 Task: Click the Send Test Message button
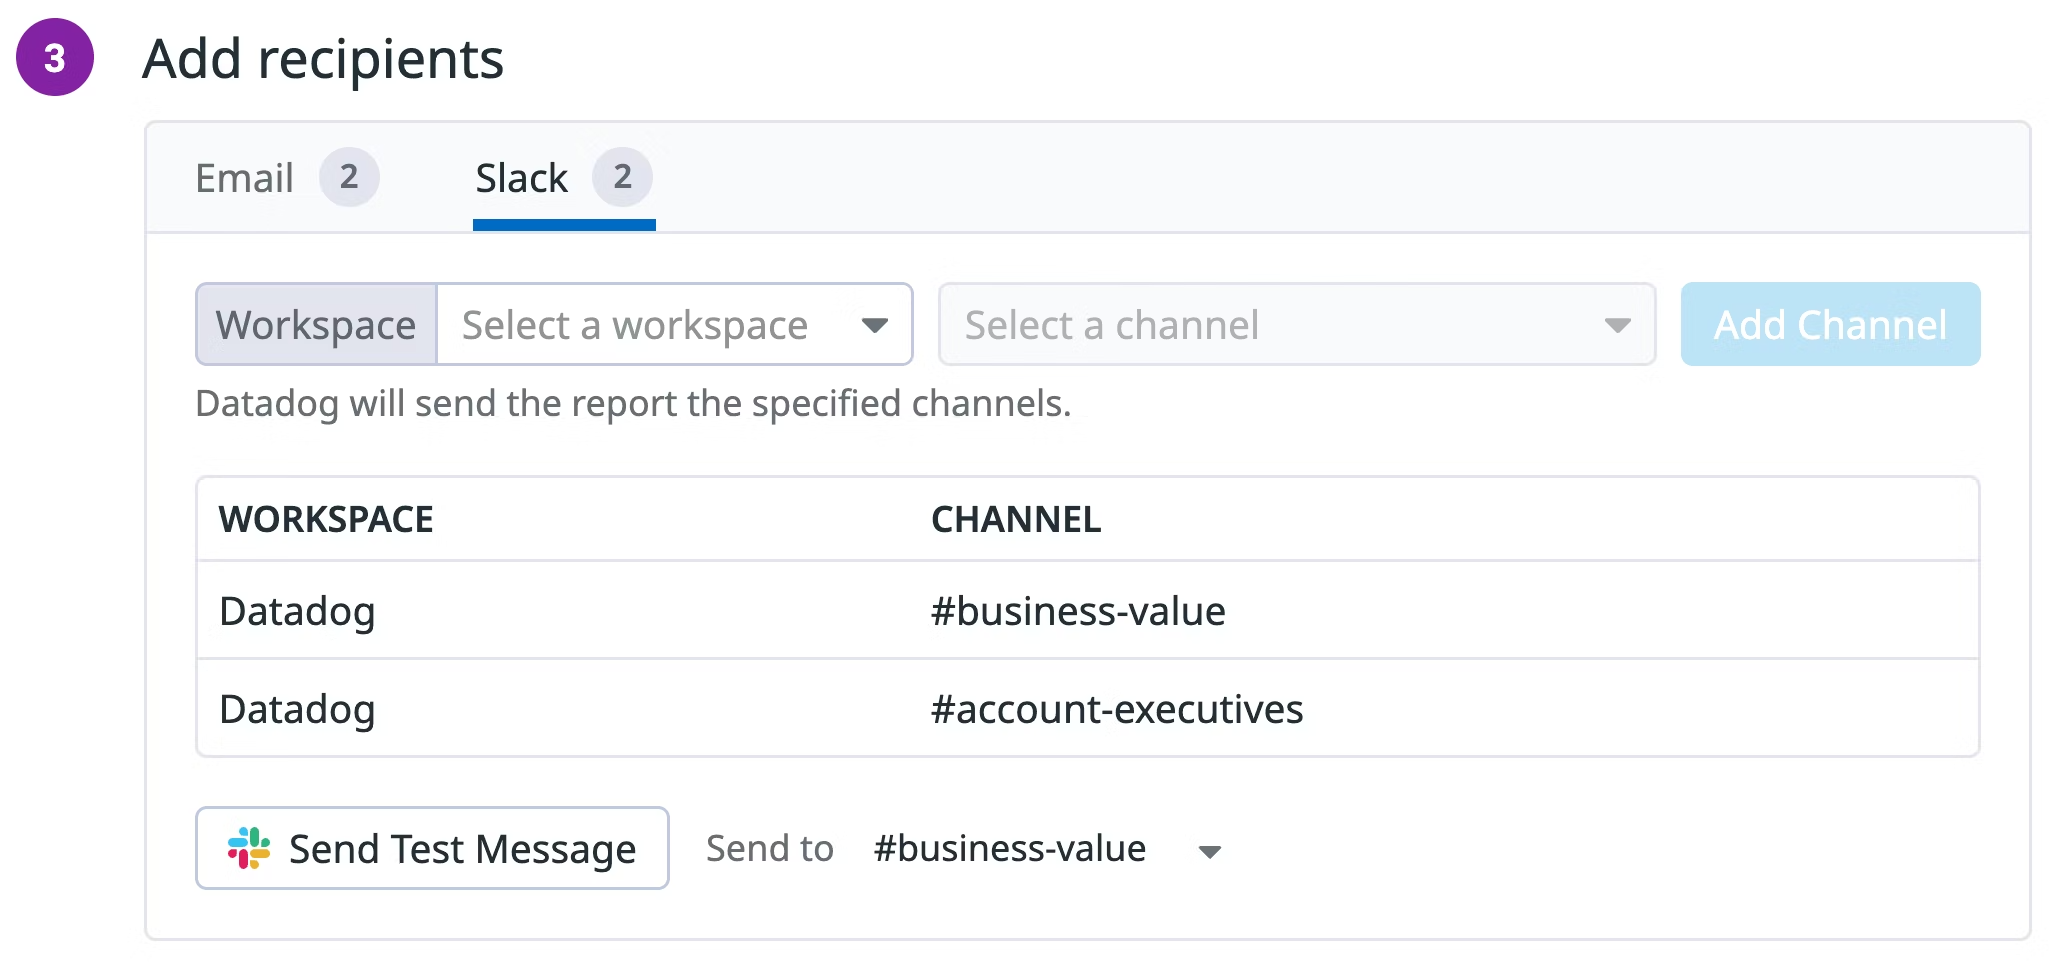(x=432, y=849)
